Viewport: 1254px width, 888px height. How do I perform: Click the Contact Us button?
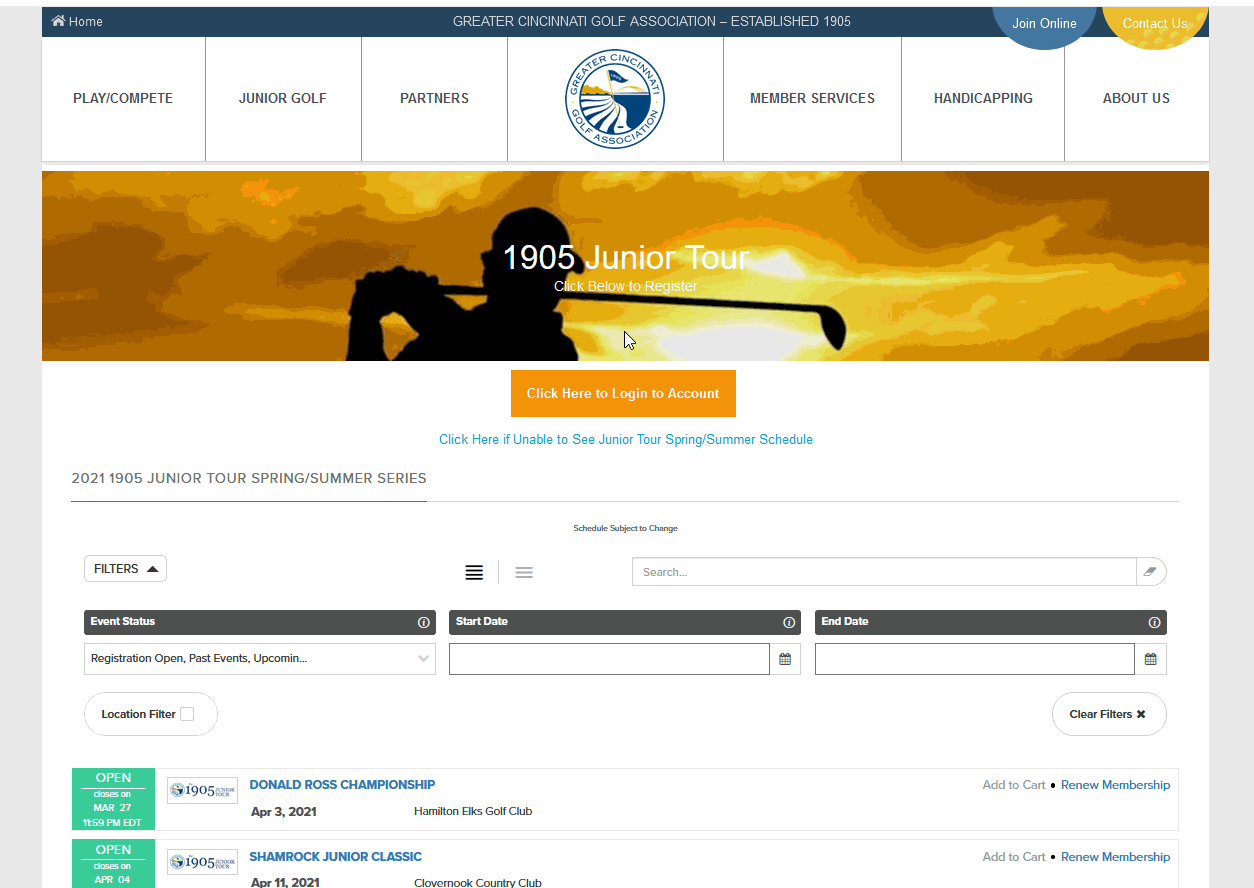(1155, 24)
